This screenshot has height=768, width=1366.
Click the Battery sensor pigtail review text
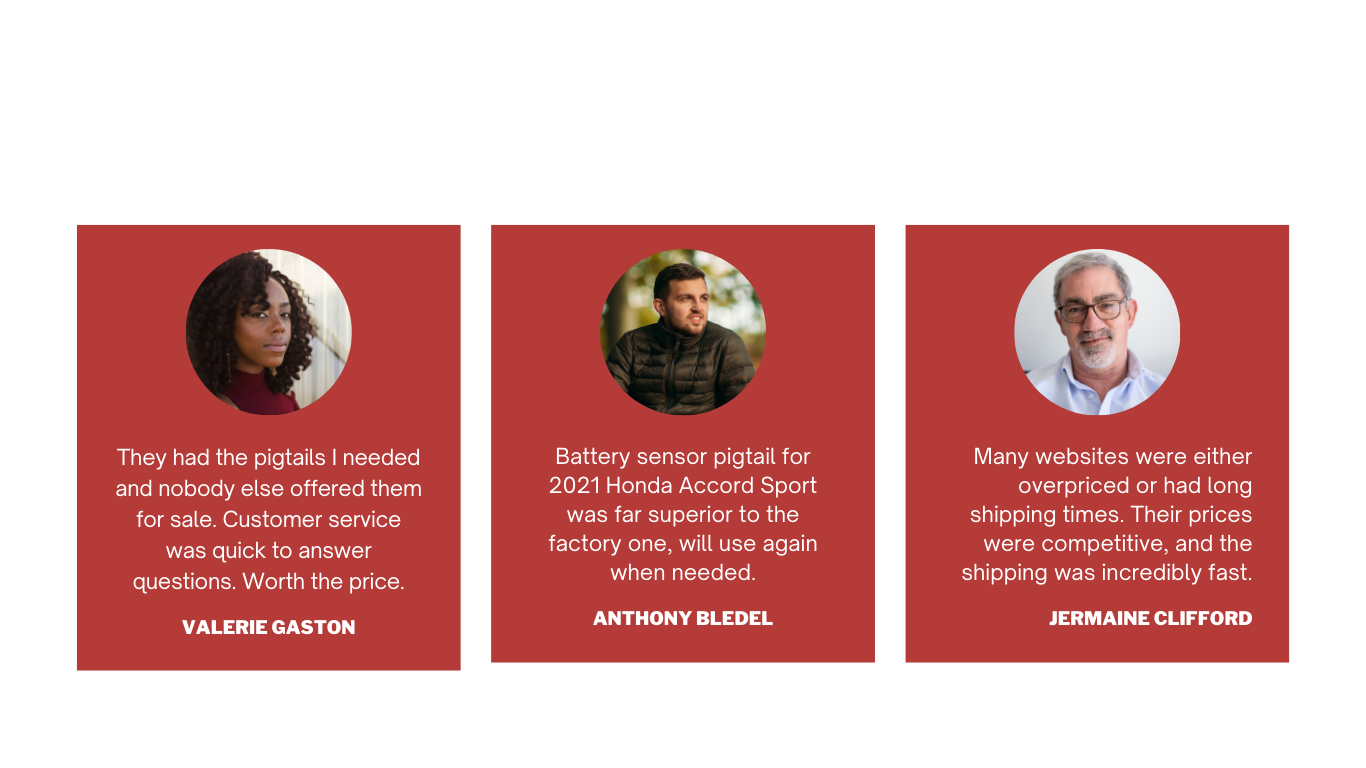click(x=683, y=514)
